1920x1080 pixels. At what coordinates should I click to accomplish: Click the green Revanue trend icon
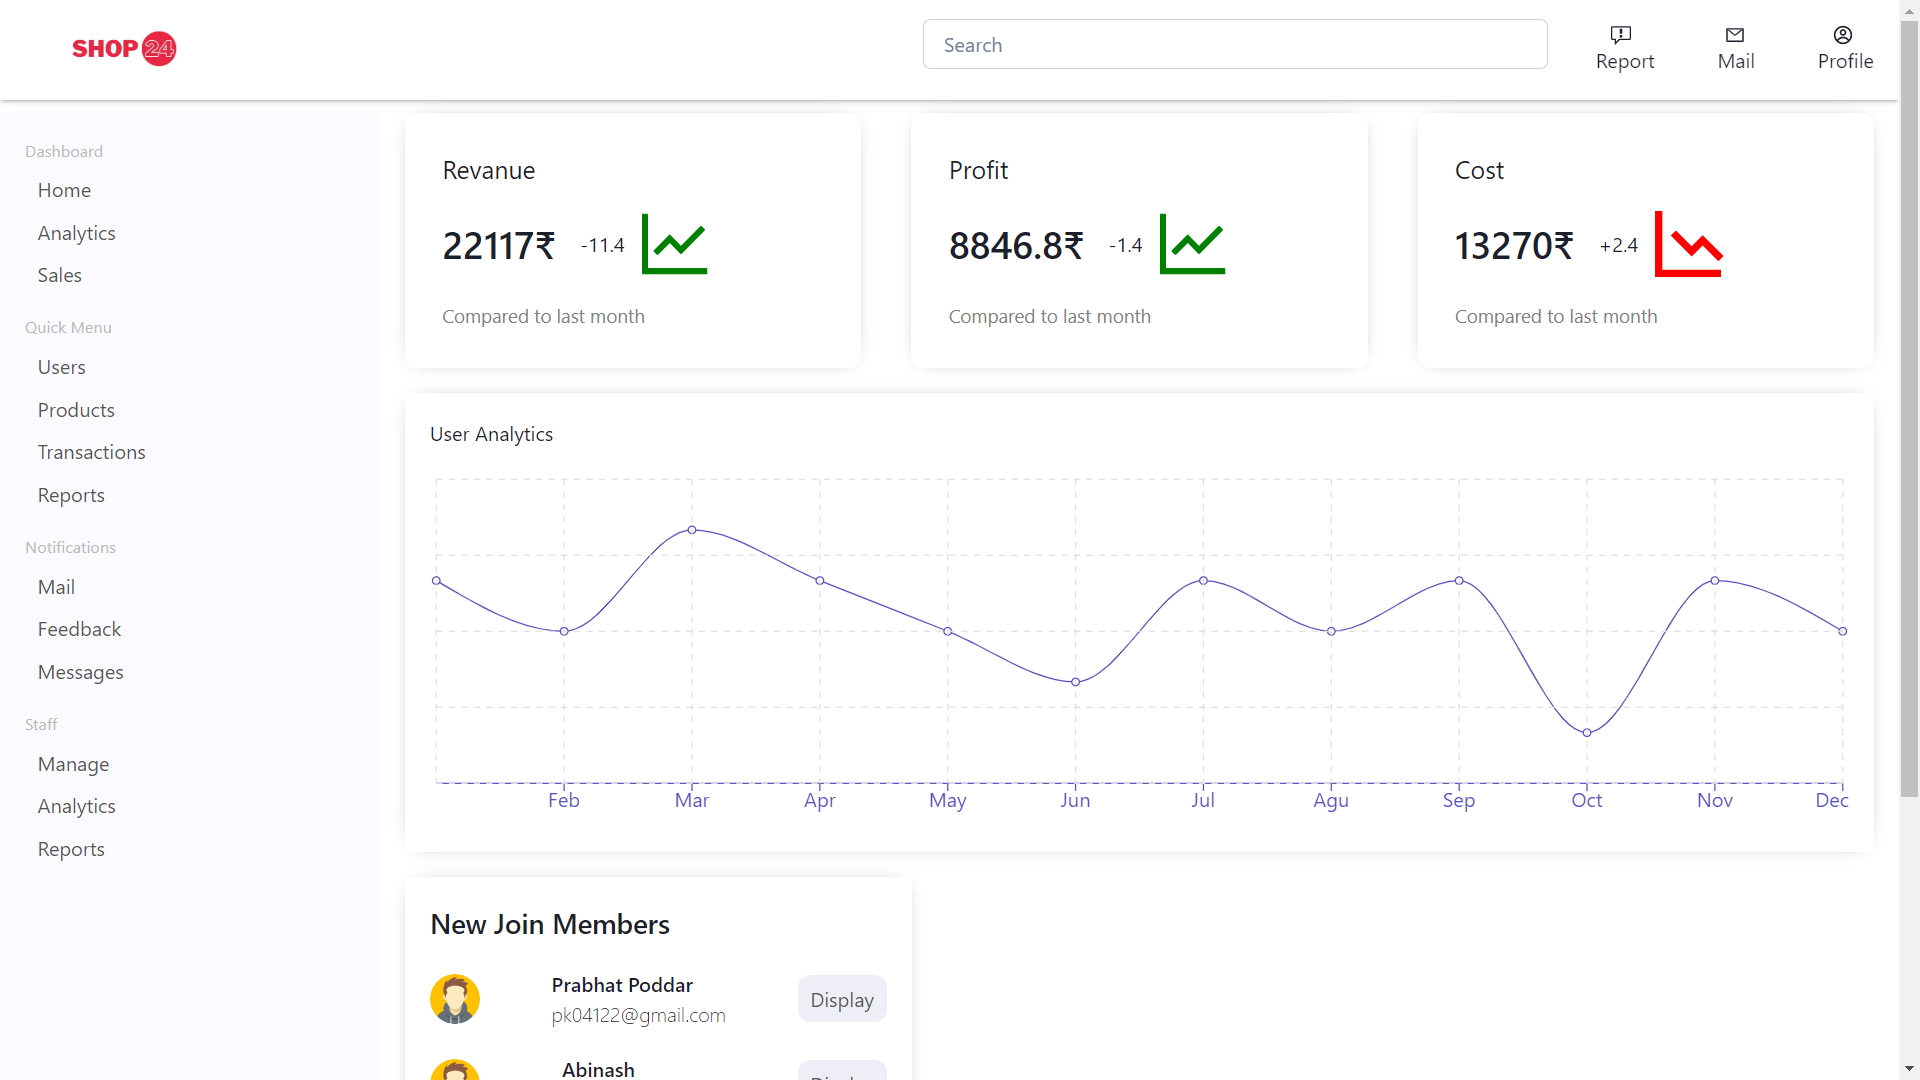click(x=674, y=244)
